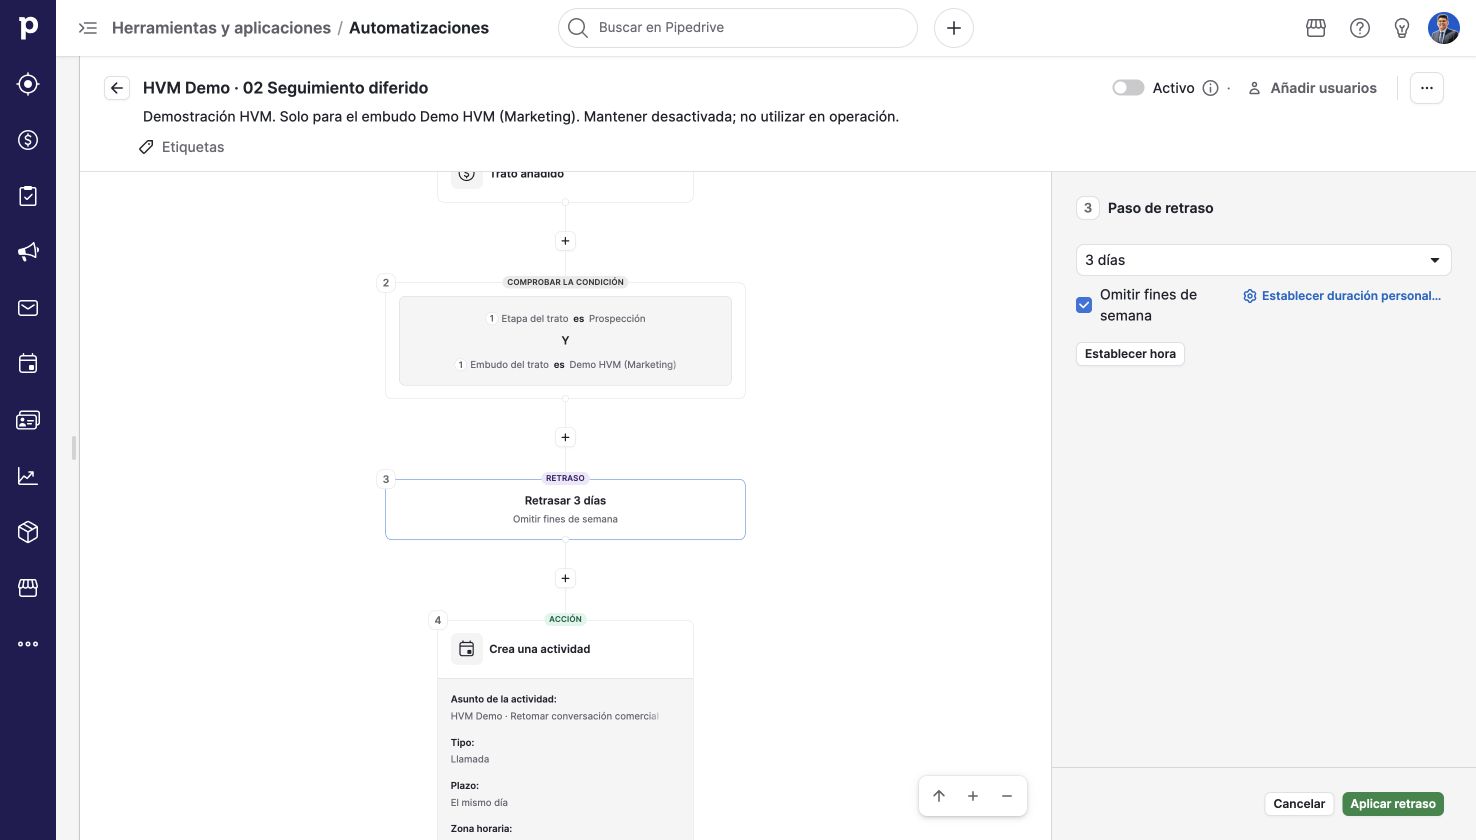This screenshot has height=840, width=1476.
Task: Open the 3 días delay dropdown
Action: click(x=1263, y=260)
